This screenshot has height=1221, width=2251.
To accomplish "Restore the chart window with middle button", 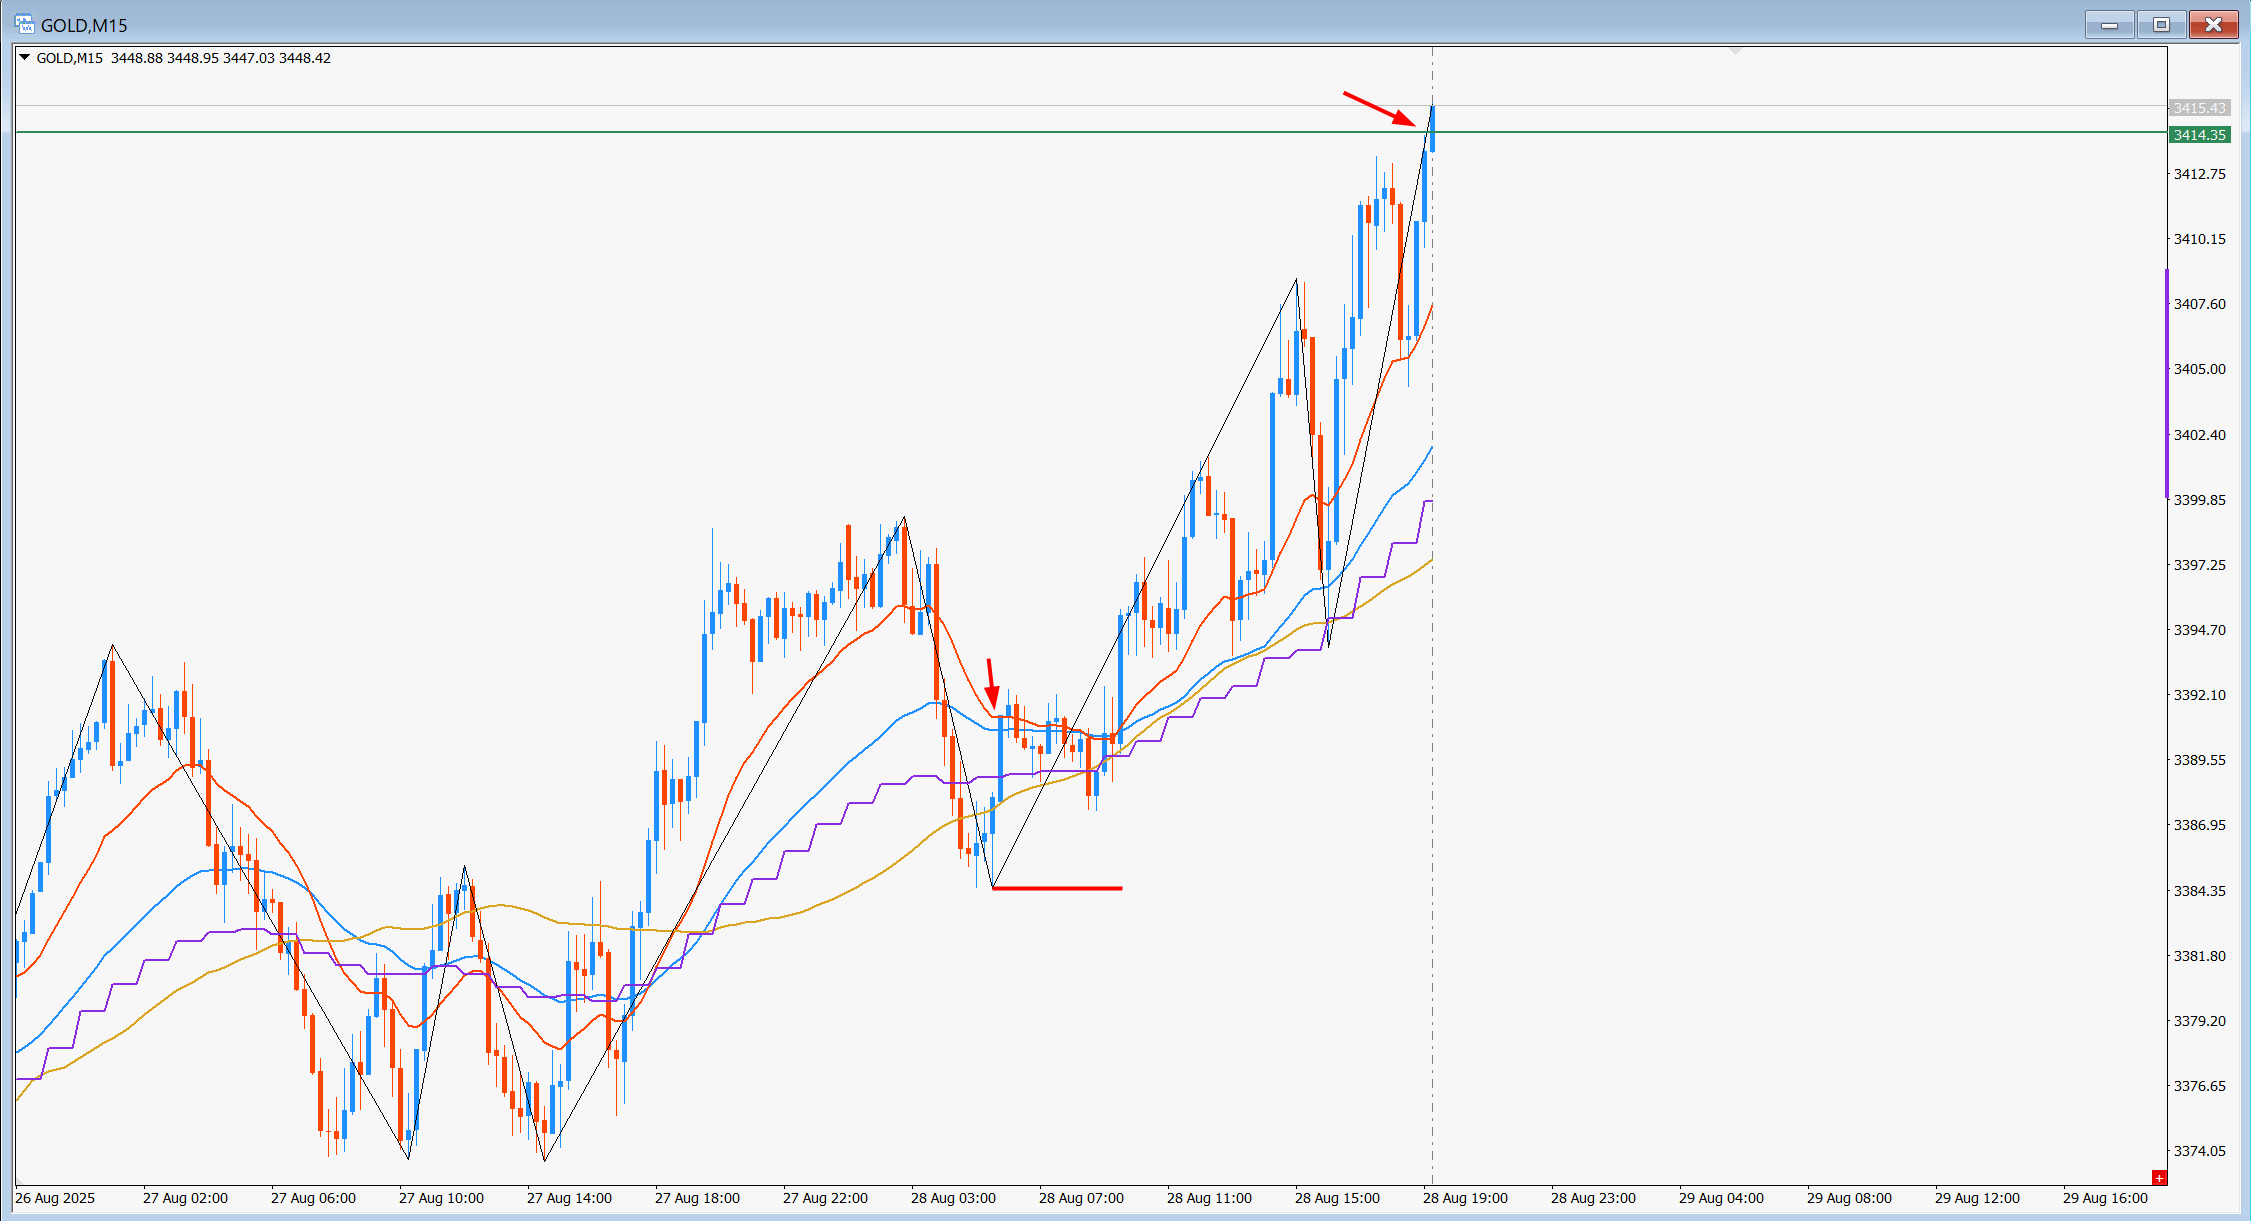I will pyautogui.click(x=2161, y=25).
